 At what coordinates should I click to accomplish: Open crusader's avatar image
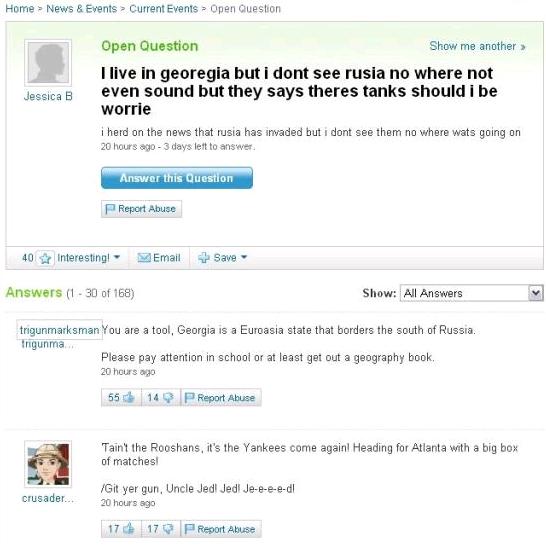(x=48, y=464)
